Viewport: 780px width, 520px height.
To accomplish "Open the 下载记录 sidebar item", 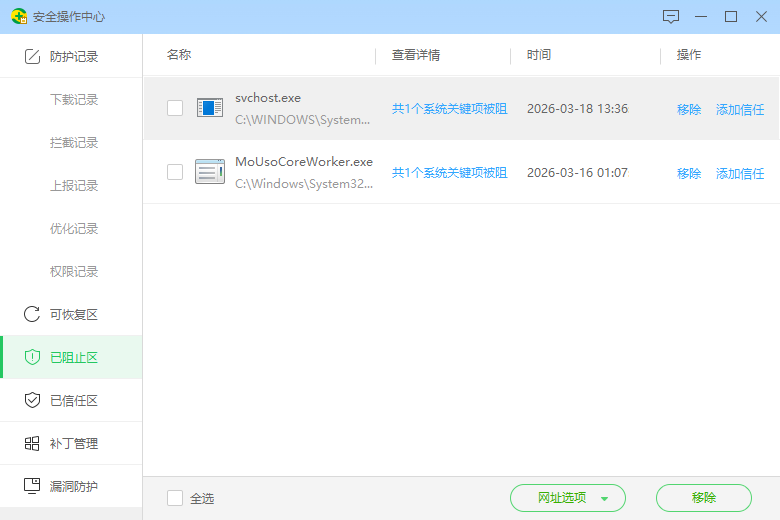I will click(x=74, y=100).
